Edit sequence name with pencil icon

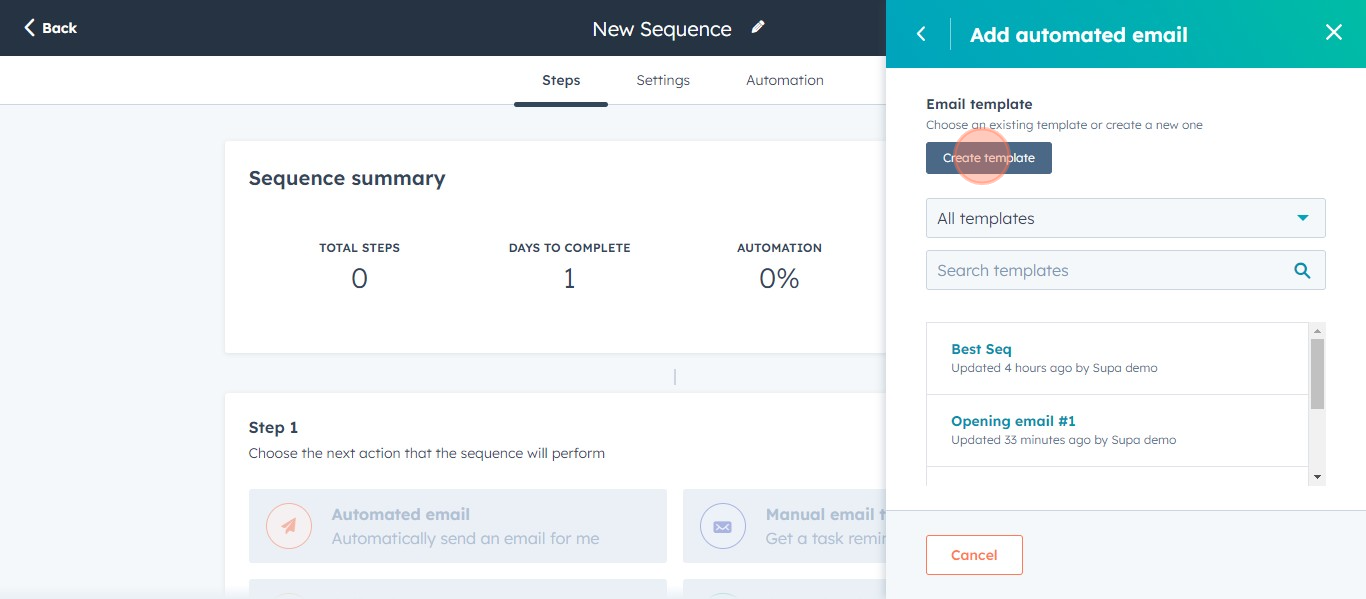click(x=758, y=28)
